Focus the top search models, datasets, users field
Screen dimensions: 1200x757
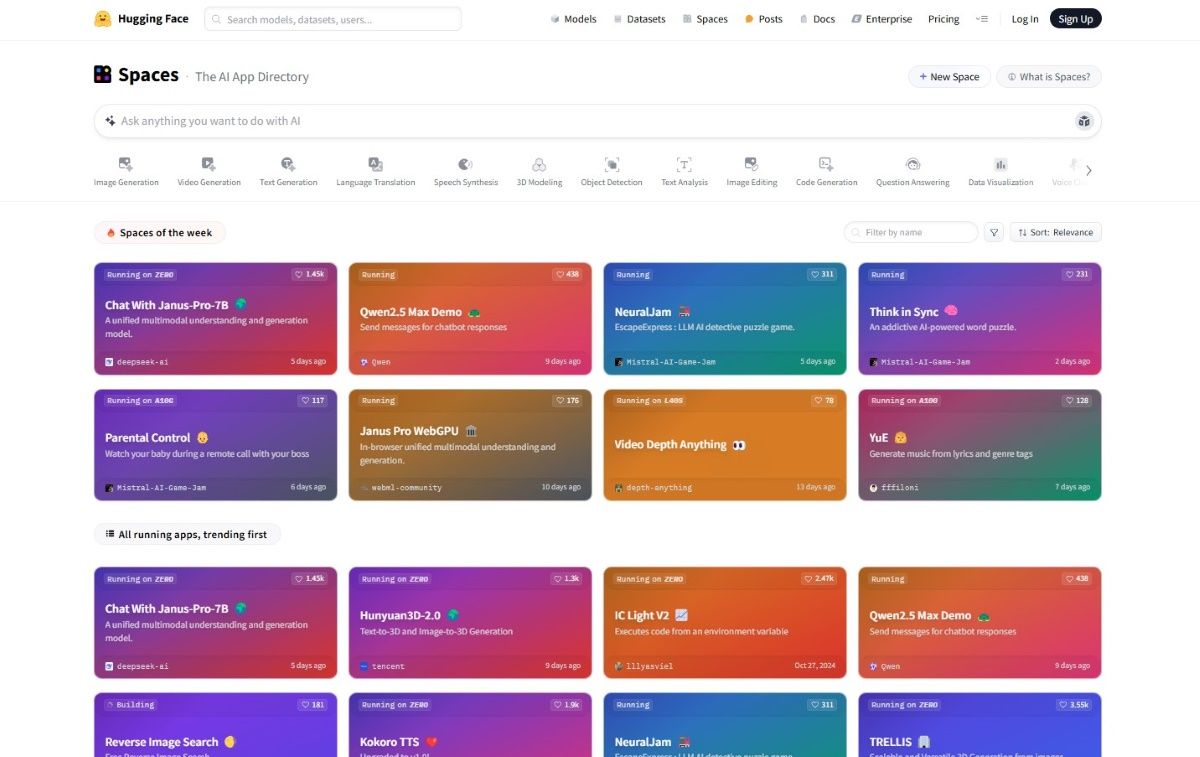(x=333, y=19)
